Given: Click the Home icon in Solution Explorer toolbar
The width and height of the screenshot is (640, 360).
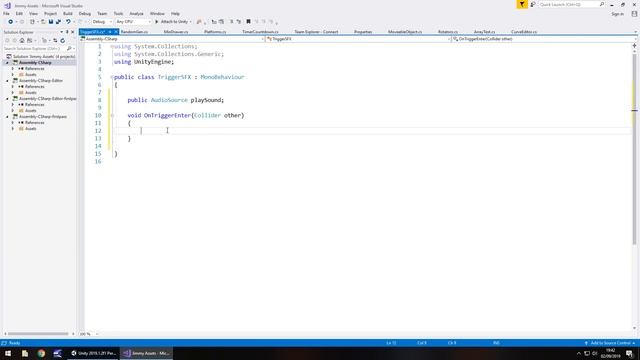Looking at the screenshot, I should tap(22, 40).
